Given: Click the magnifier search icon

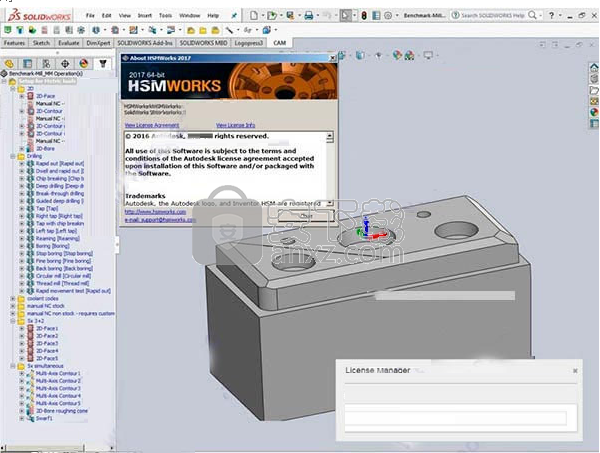Looking at the screenshot, I should point(532,15).
